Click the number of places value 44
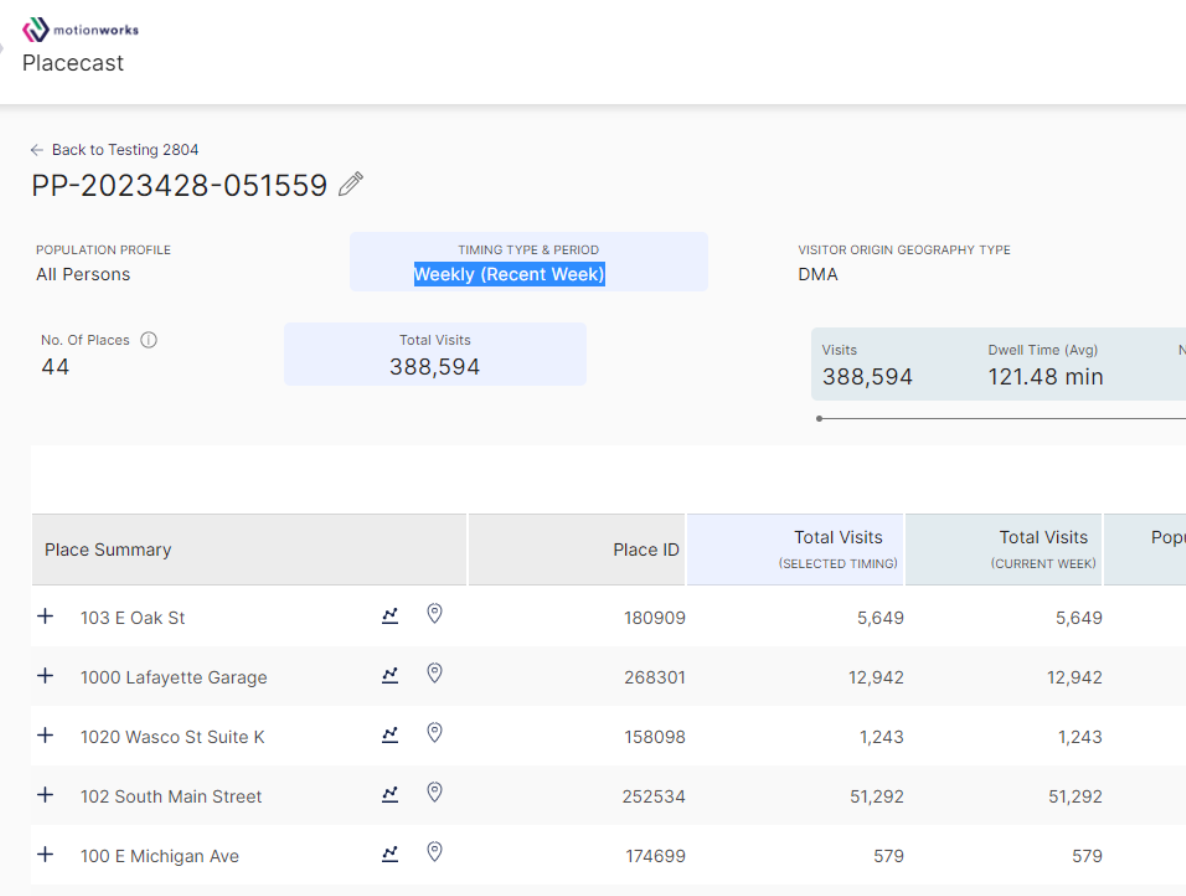This screenshot has width=1186, height=896. click(x=55, y=367)
